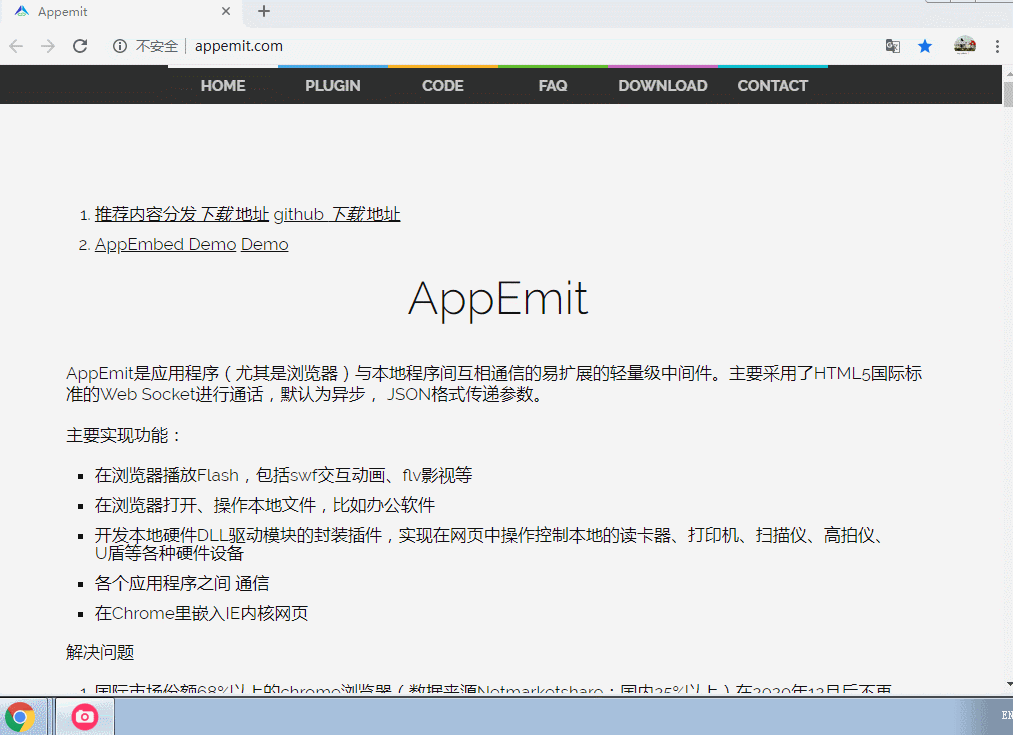The image size is (1013, 735).
Task: Toggle the bookmark star for this page
Action: click(924, 46)
